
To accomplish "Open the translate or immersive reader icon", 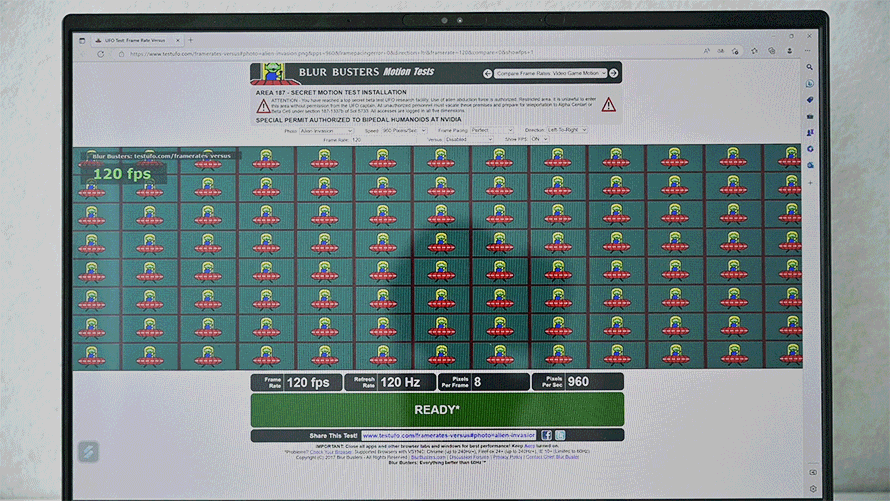I will click(x=720, y=51).
